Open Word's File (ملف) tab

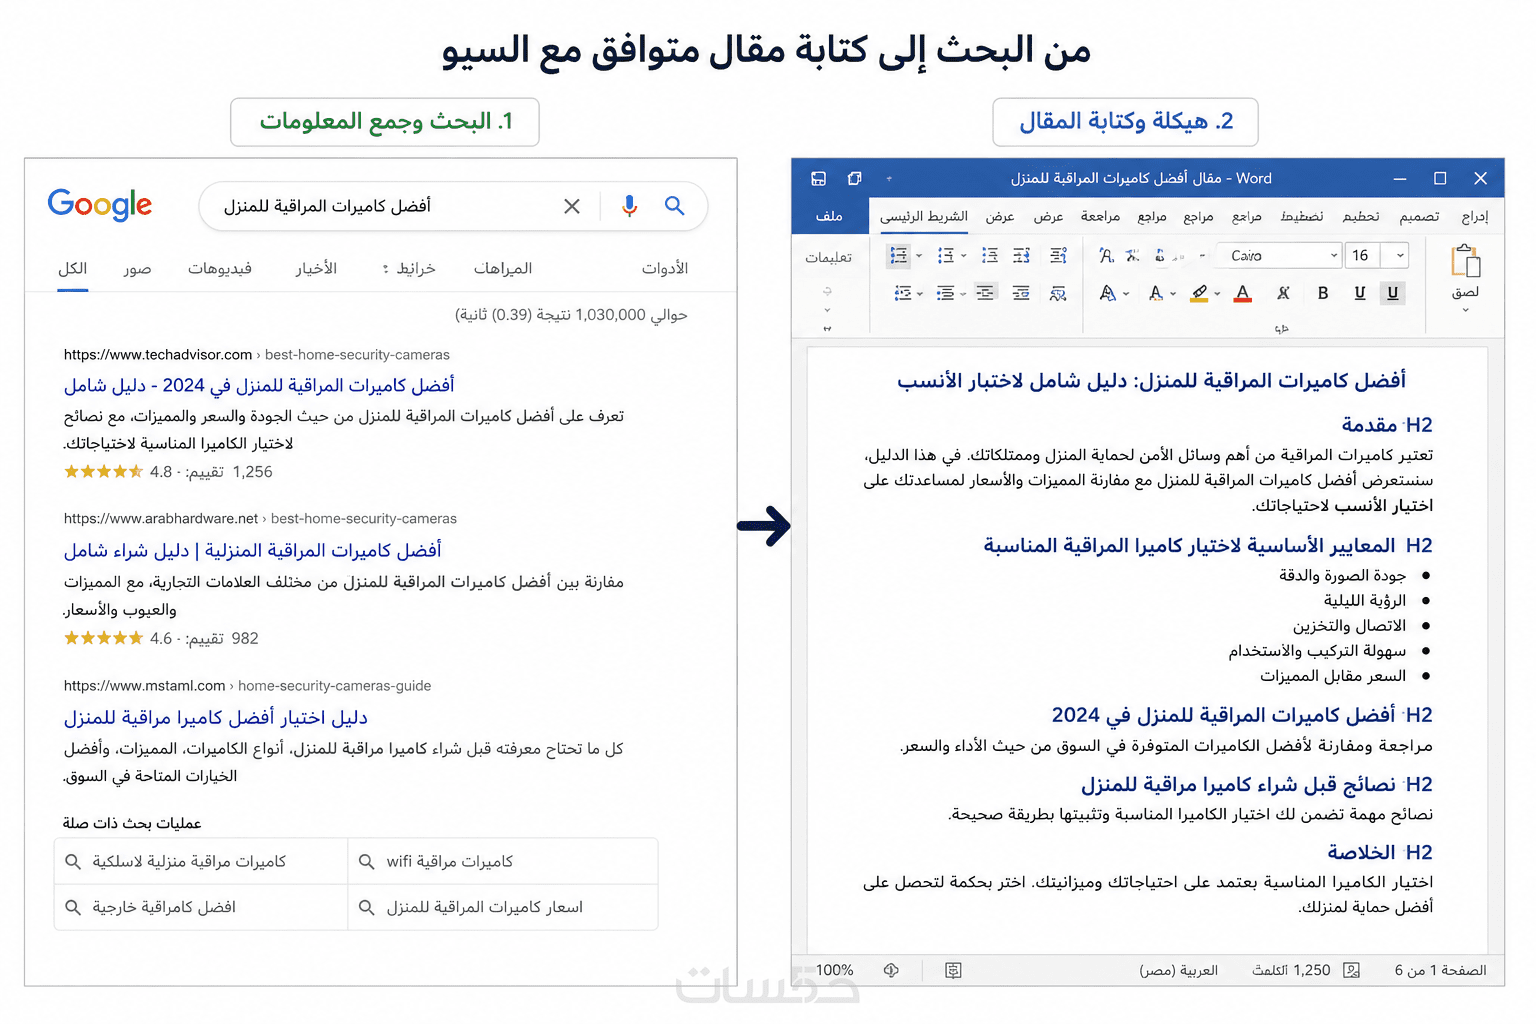point(829,216)
